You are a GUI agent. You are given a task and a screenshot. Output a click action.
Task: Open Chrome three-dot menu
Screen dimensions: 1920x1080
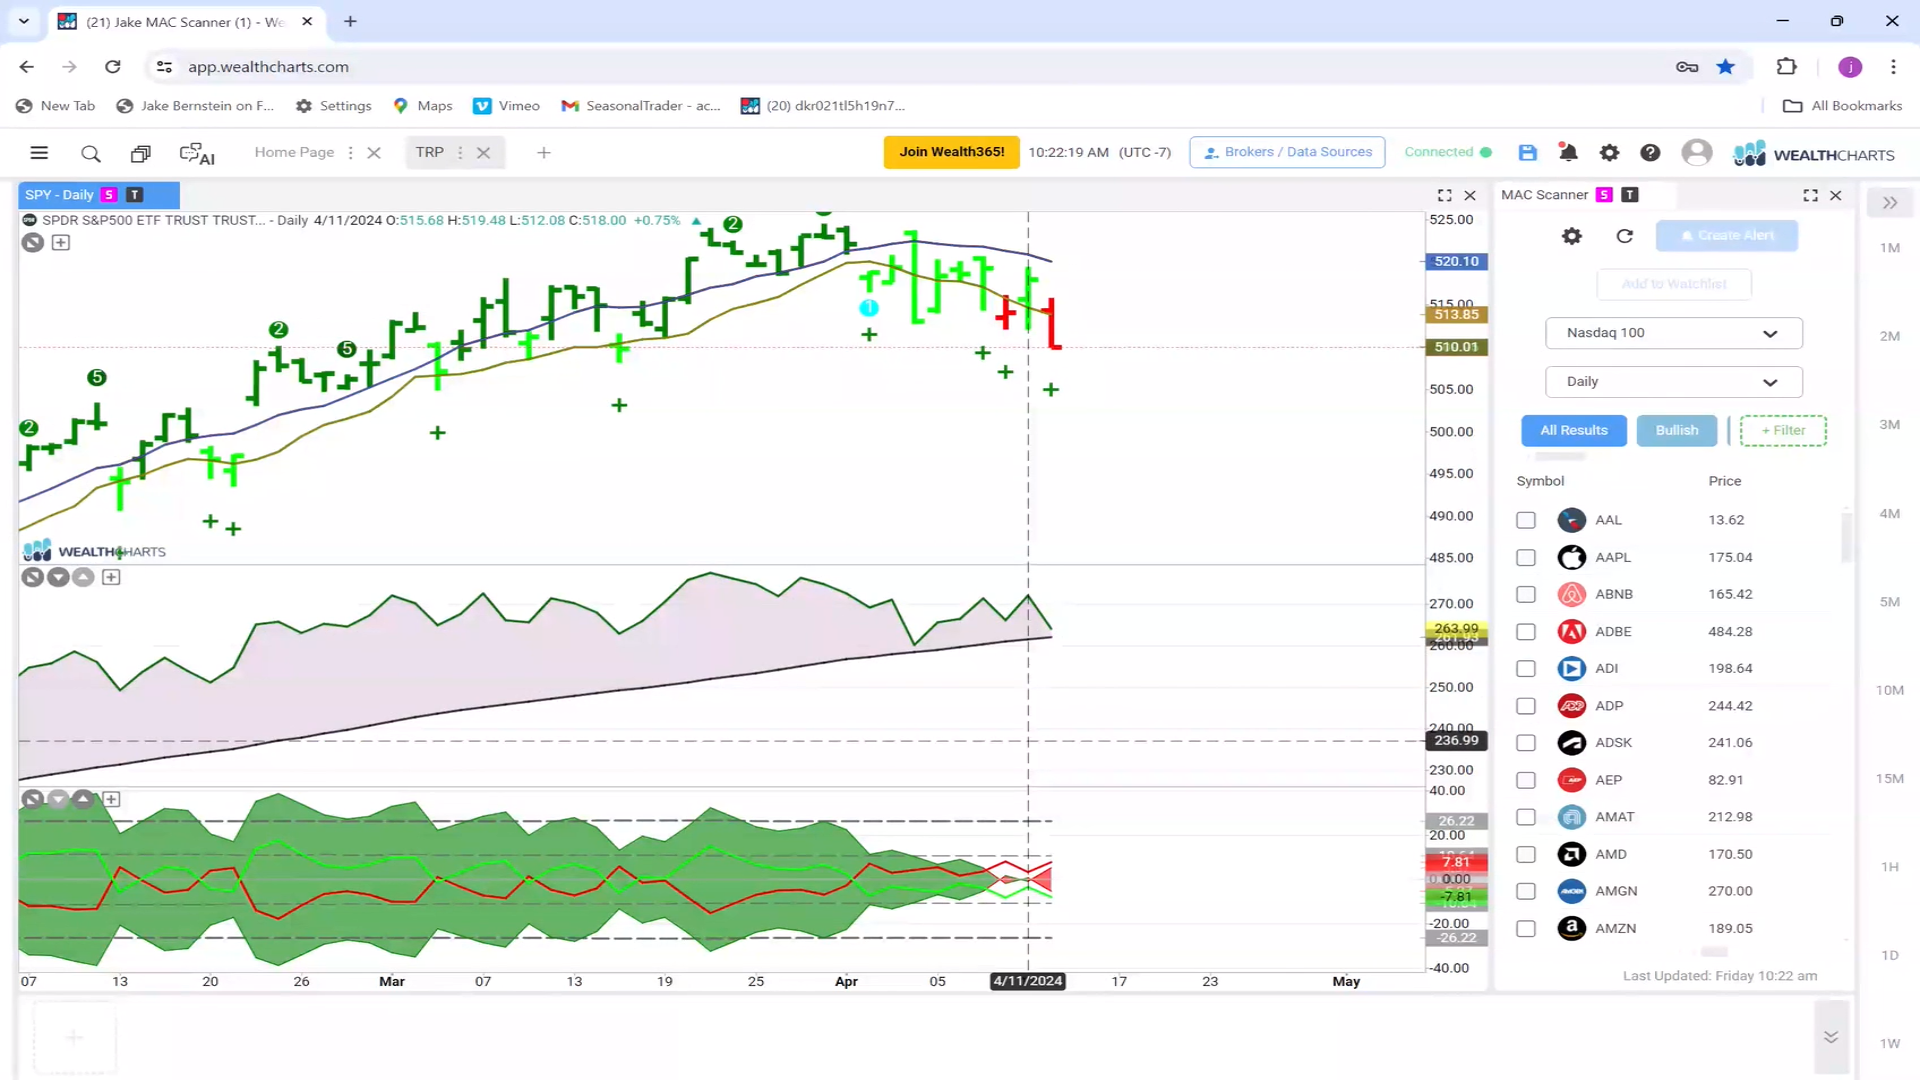1893,66
